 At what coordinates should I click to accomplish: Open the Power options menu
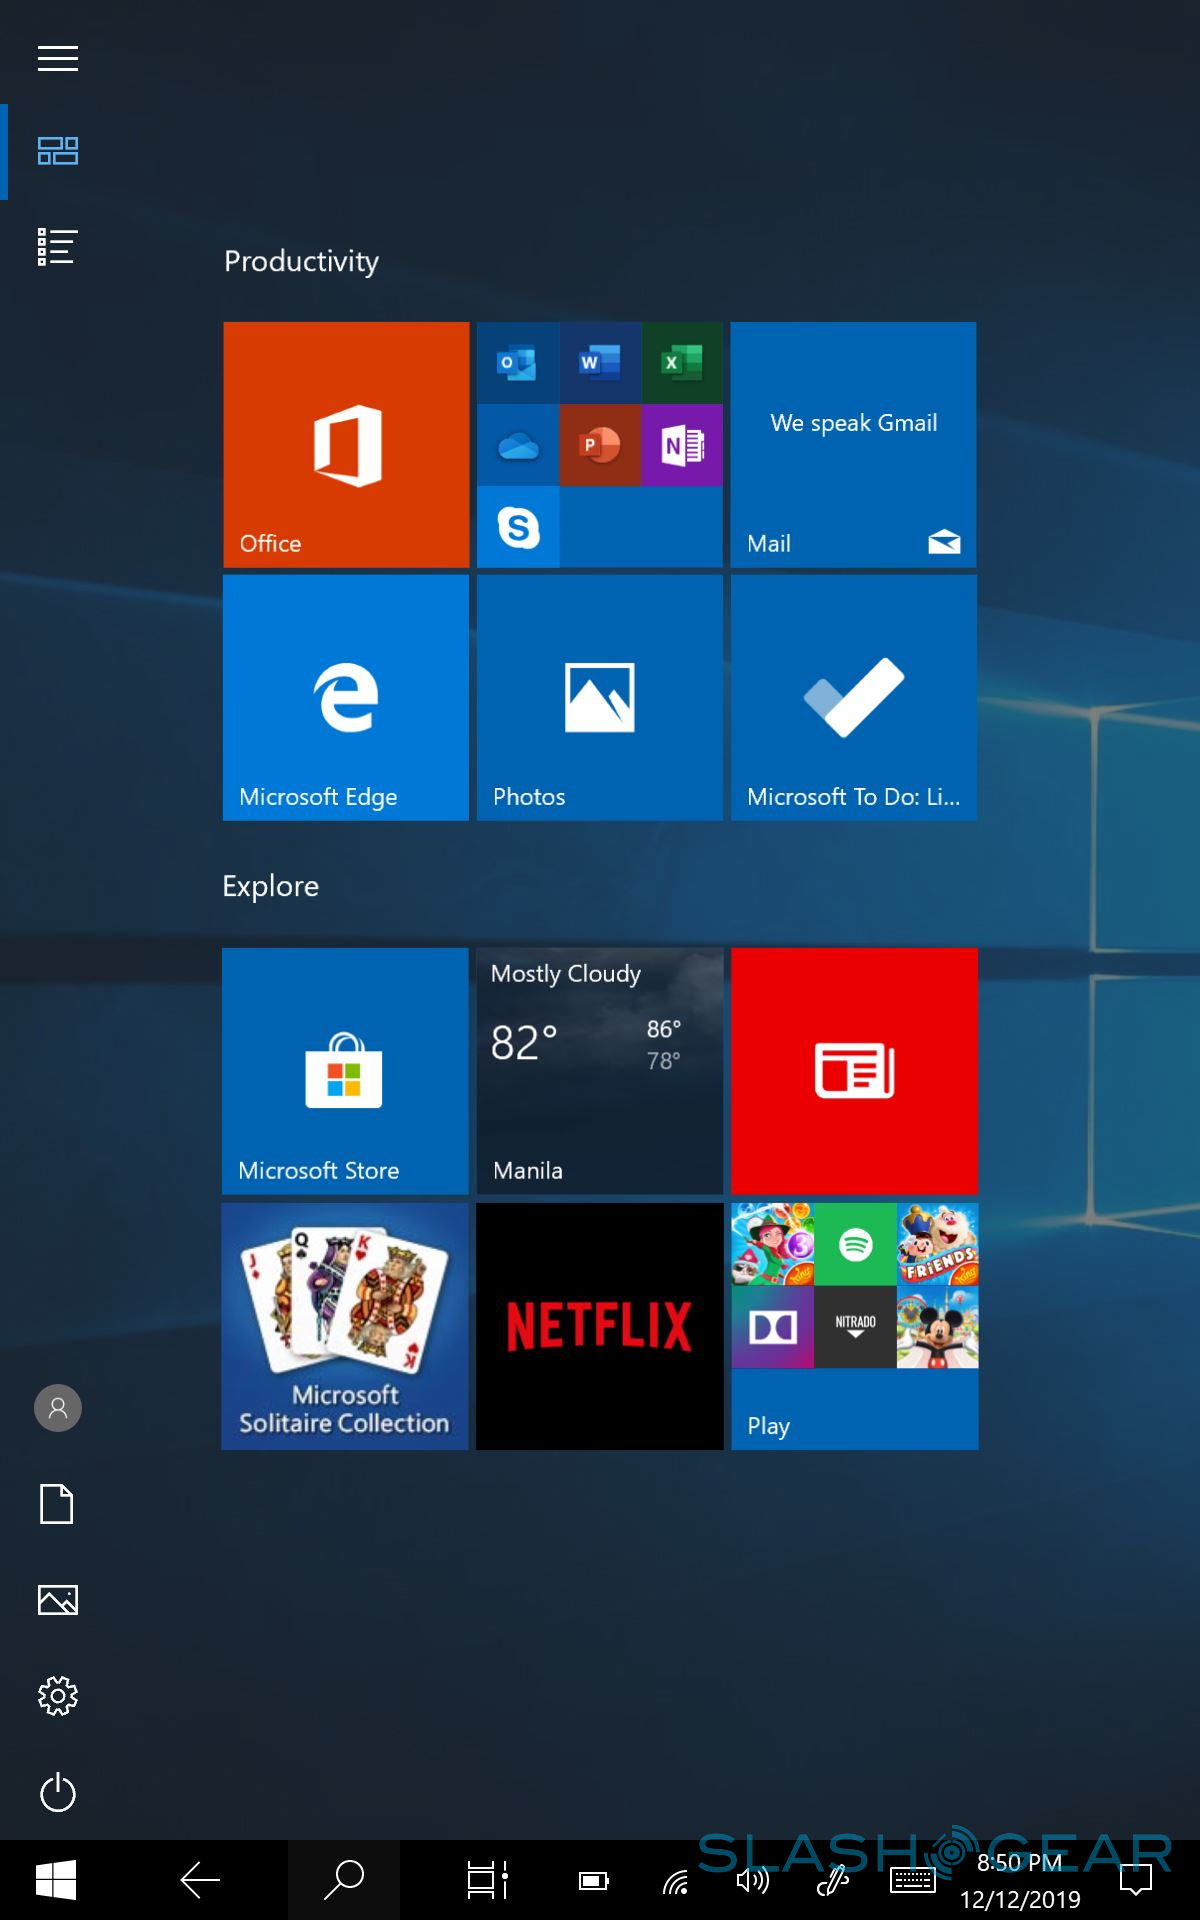58,1792
